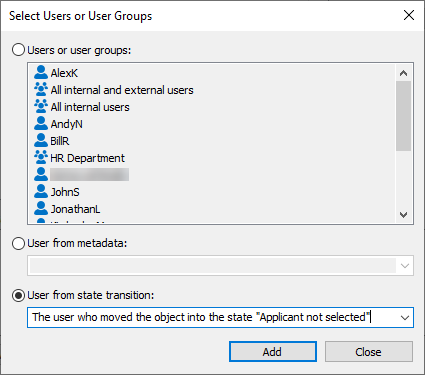
Task: Open the User from metadata dropdown arrow
Action: click(x=405, y=266)
